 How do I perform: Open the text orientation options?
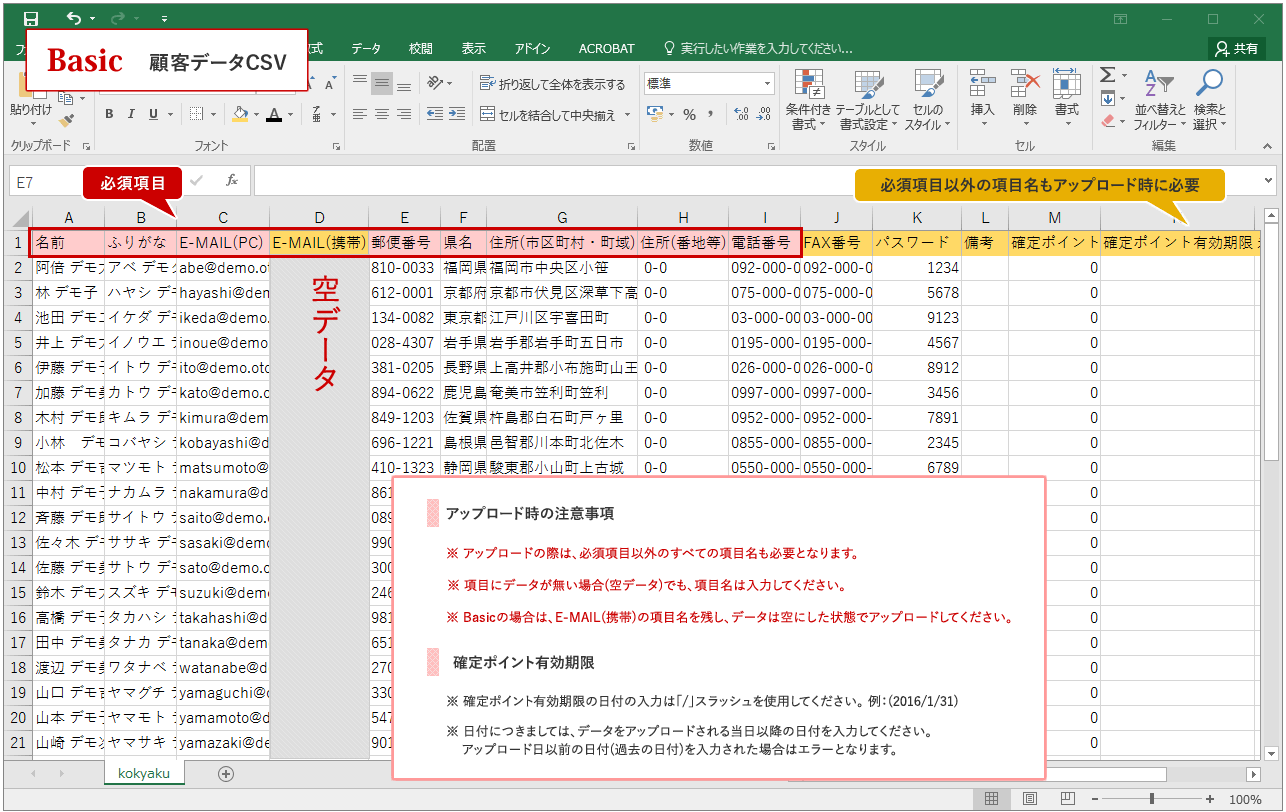point(439,83)
